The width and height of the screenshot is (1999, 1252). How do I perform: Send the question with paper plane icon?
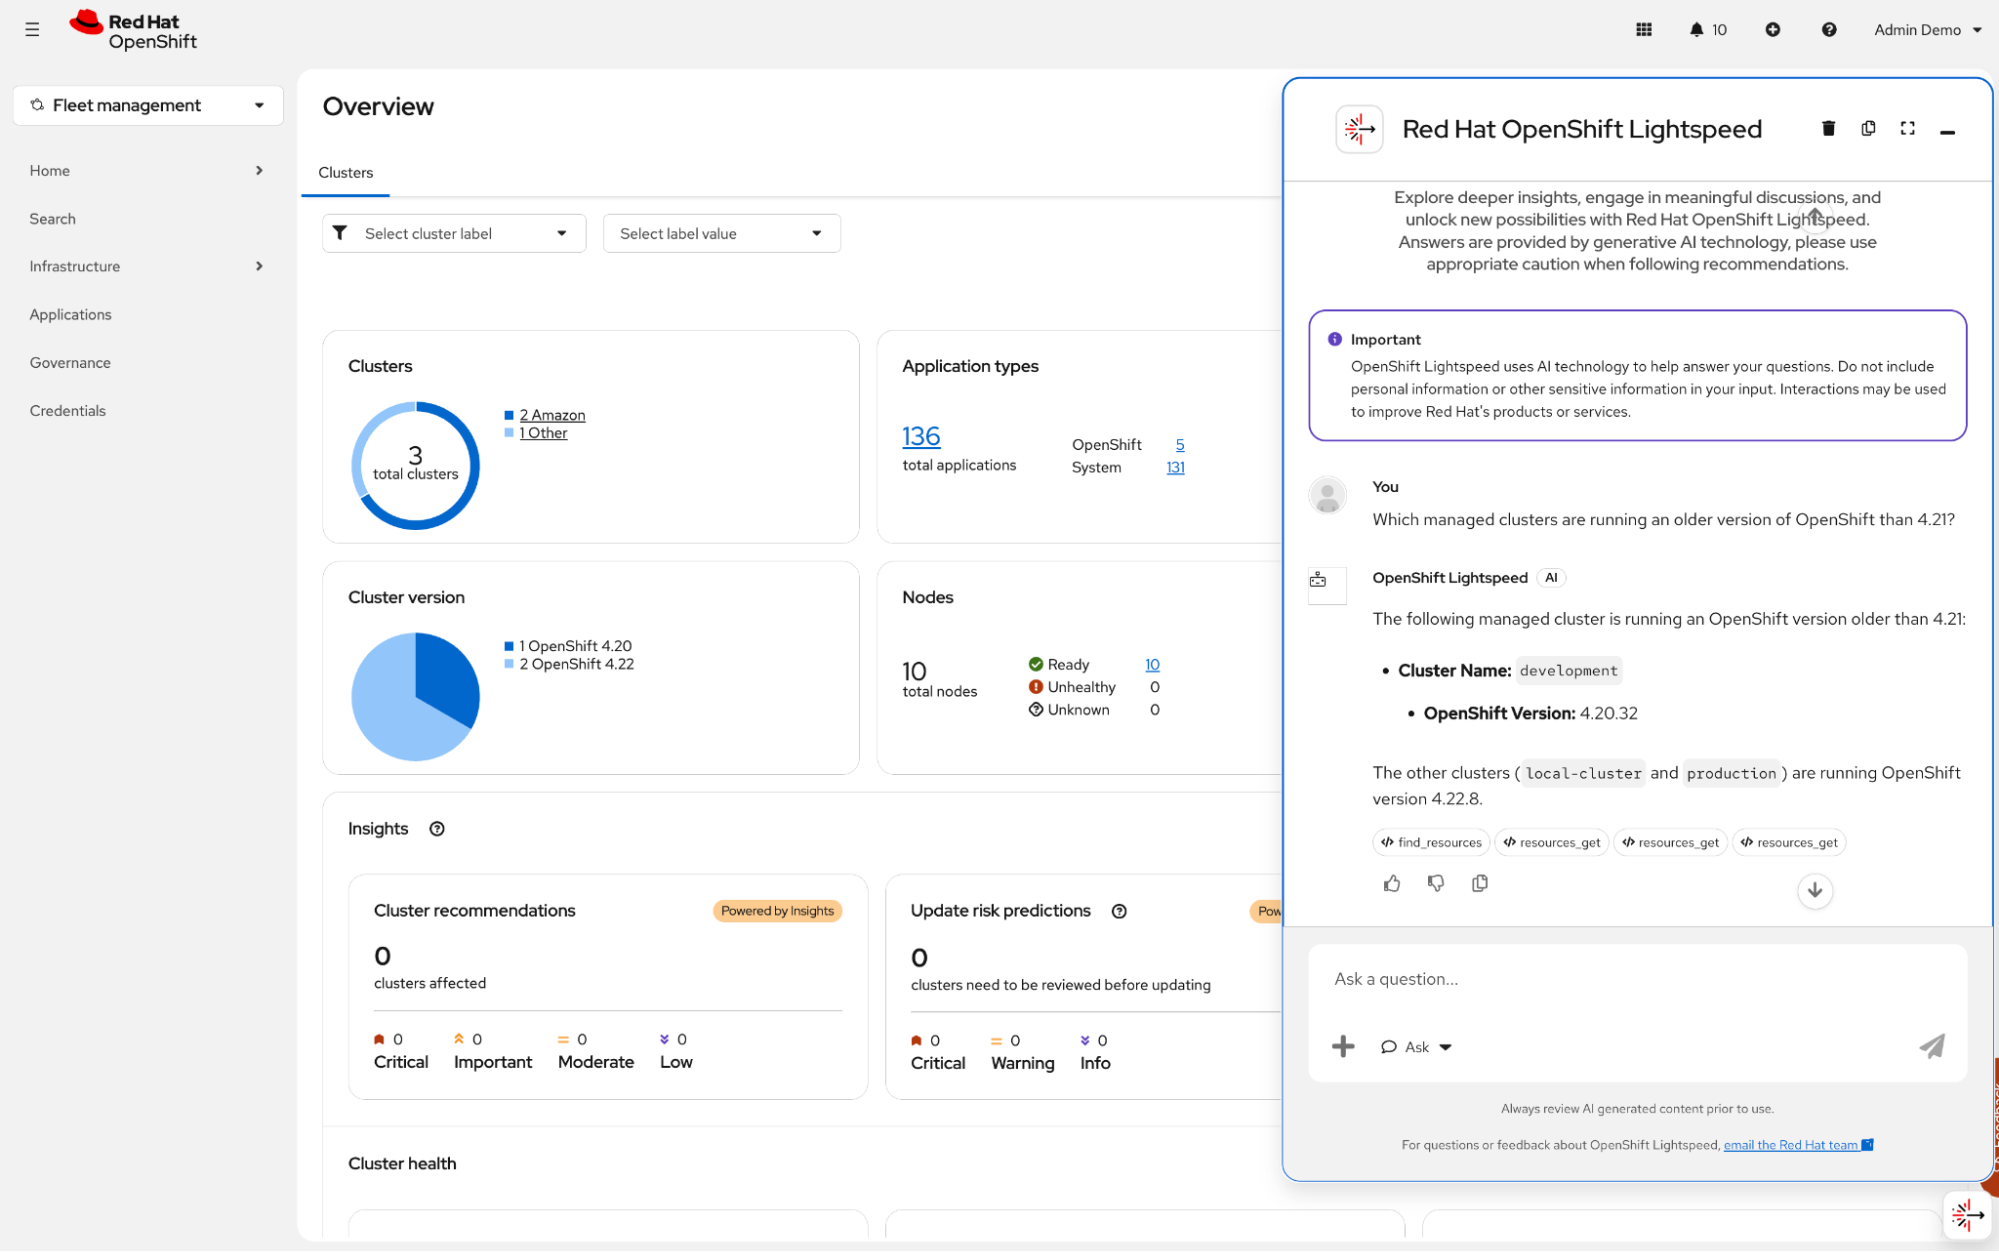1932,1046
